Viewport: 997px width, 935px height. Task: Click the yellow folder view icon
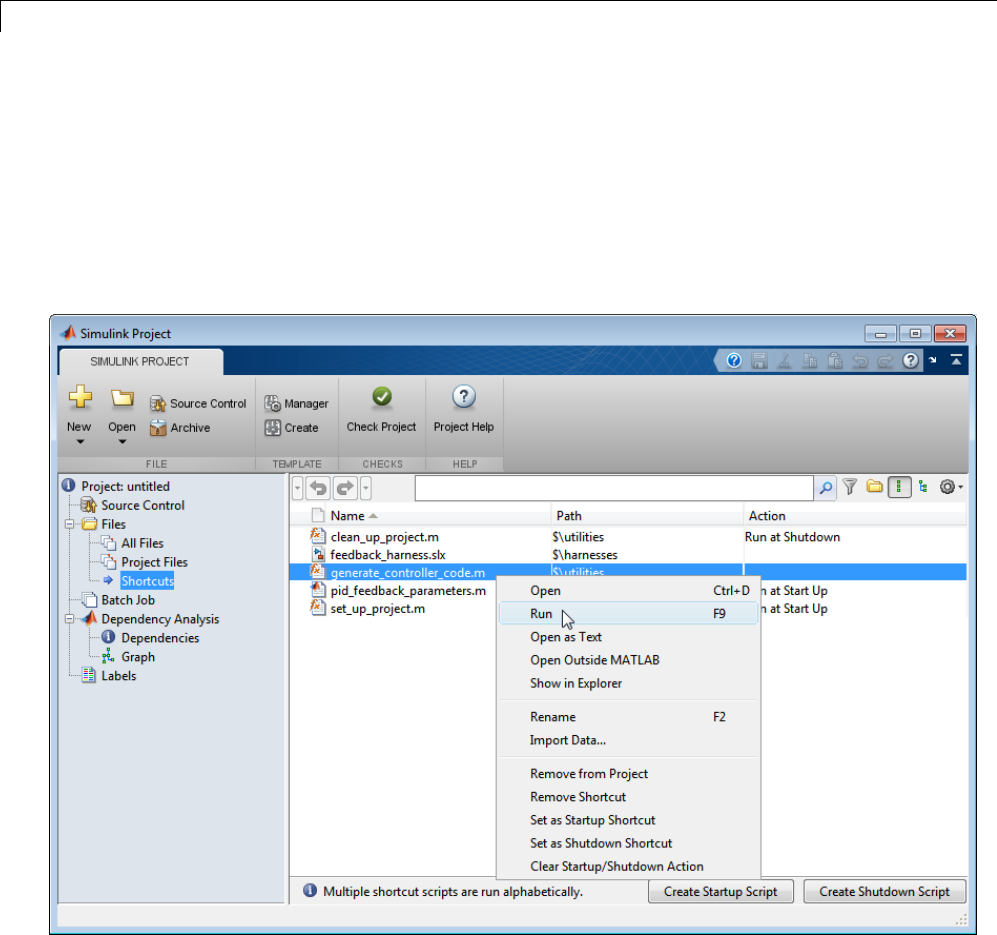pyautogui.click(x=875, y=487)
